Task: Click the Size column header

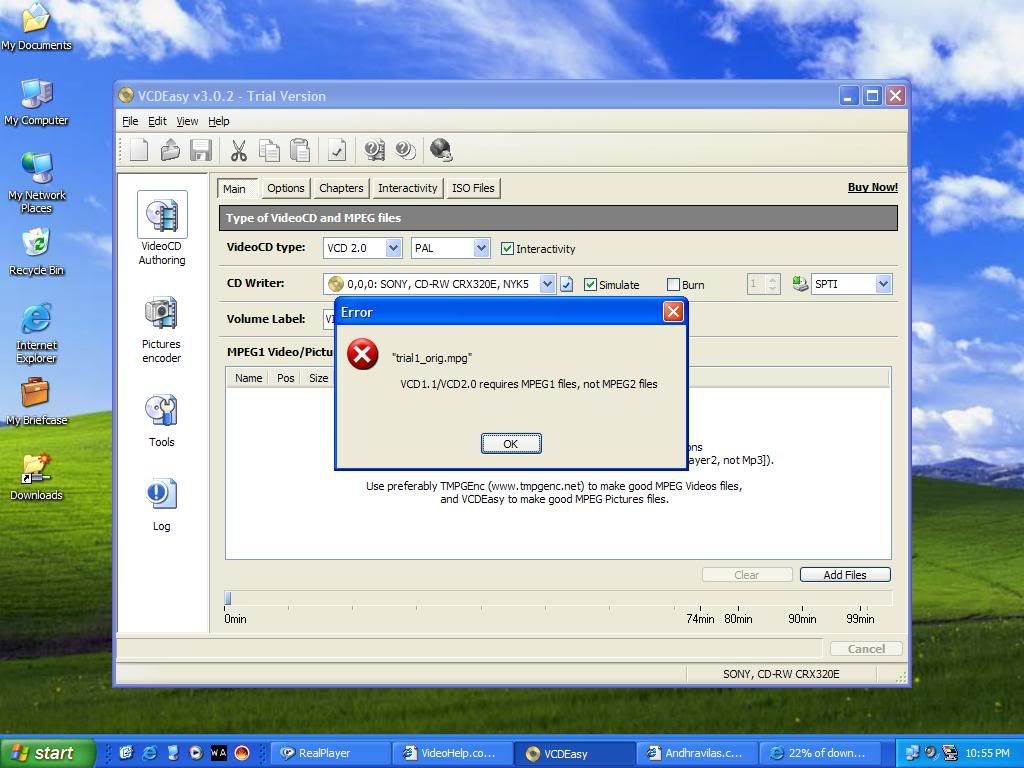Action: [318, 378]
